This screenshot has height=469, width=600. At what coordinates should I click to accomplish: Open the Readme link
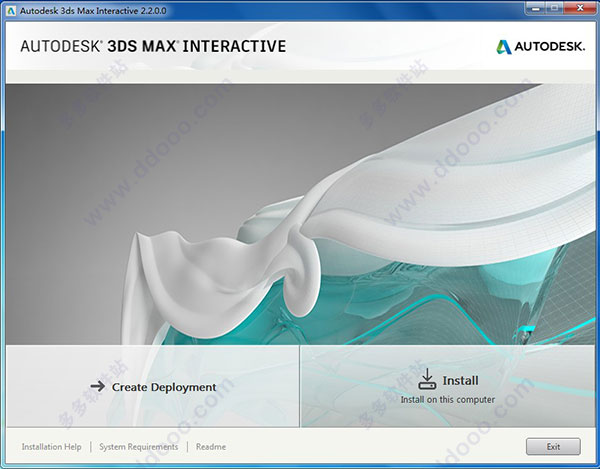point(211,446)
